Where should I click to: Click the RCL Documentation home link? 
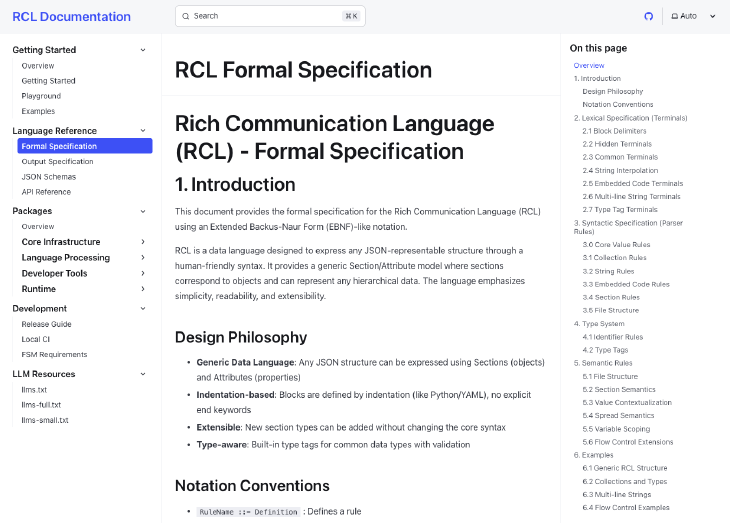[x=71, y=17]
